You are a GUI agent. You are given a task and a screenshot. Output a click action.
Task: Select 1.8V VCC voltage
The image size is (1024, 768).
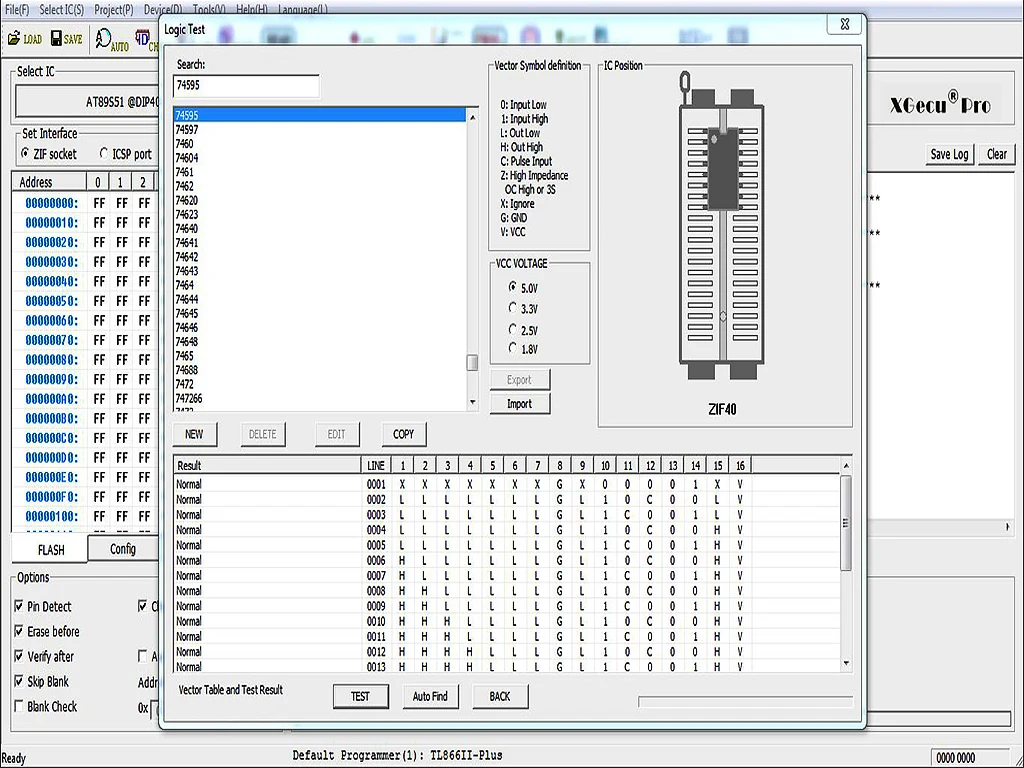click(513, 349)
